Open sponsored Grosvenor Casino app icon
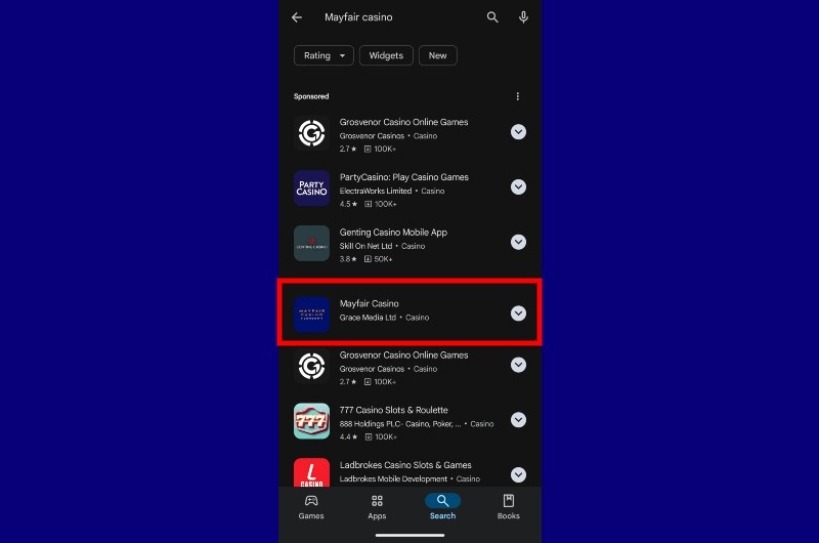Image resolution: width=819 pixels, height=543 pixels. [312, 133]
